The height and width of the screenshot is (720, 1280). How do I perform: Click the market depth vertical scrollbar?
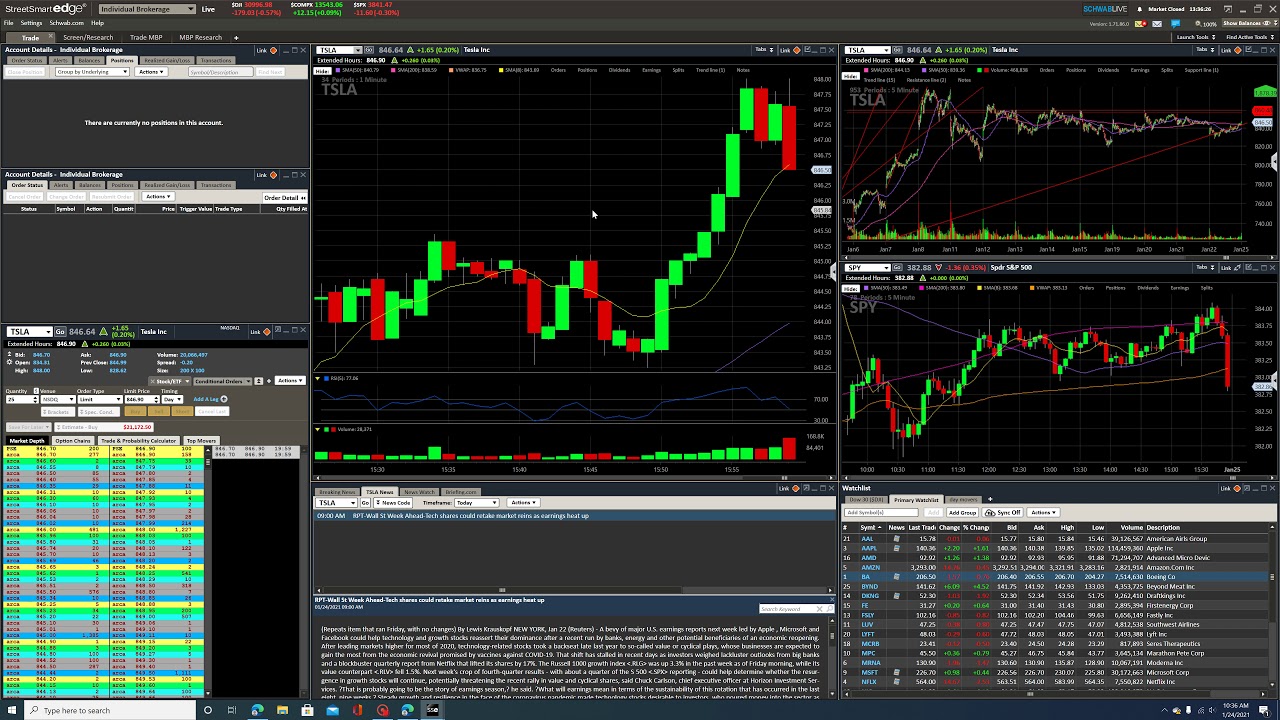click(x=208, y=572)
